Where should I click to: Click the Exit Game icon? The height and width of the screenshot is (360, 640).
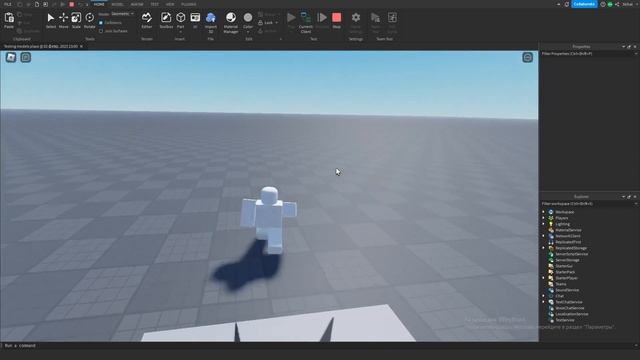click(392, 18)
